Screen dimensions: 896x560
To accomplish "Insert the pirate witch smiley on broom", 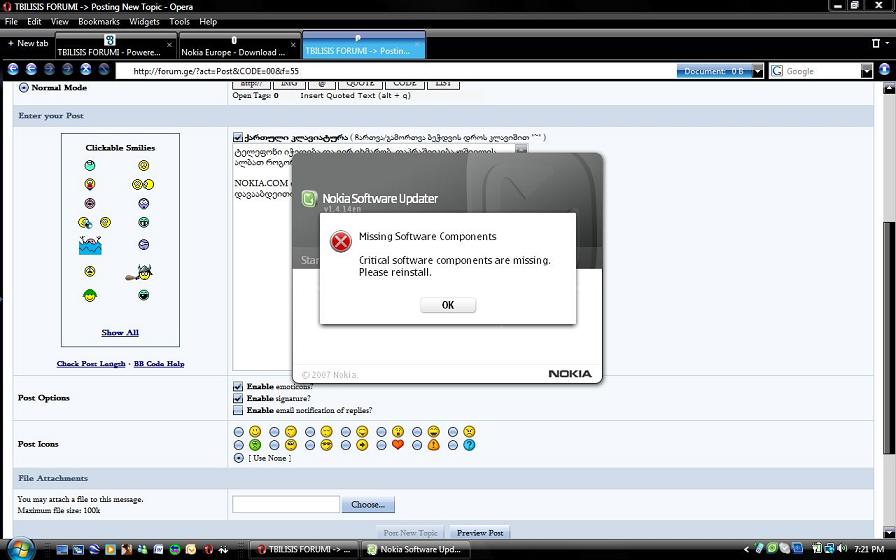I will (140, 273).
